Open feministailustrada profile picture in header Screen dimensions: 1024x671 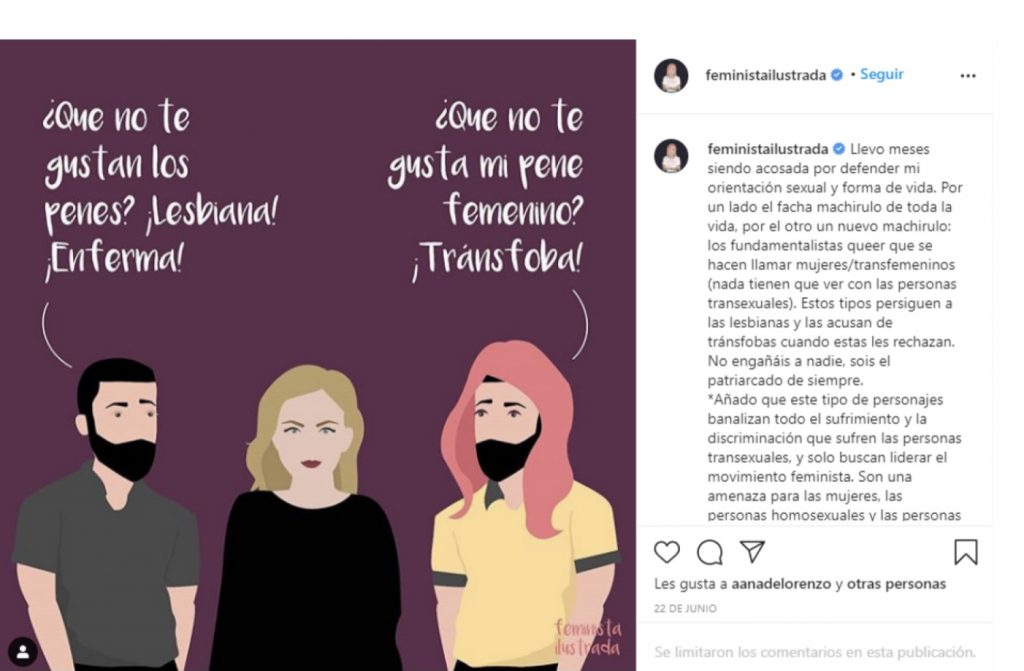pyautogui.click(x=671, y=76)
